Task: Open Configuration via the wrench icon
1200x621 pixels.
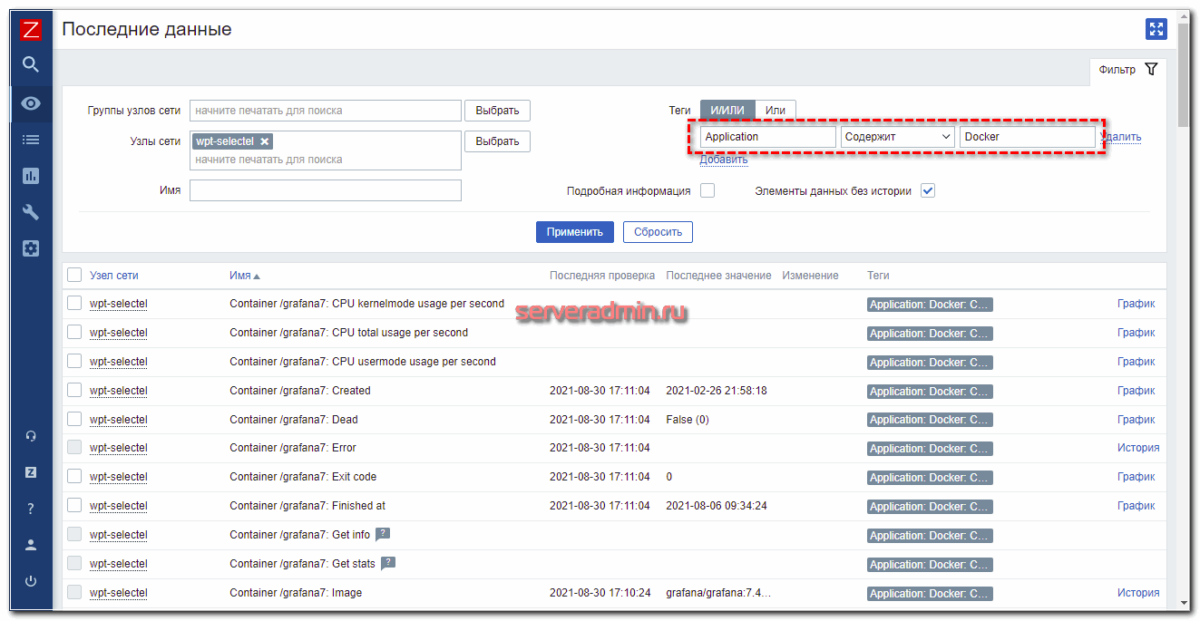Action: (x=30, y=211)
